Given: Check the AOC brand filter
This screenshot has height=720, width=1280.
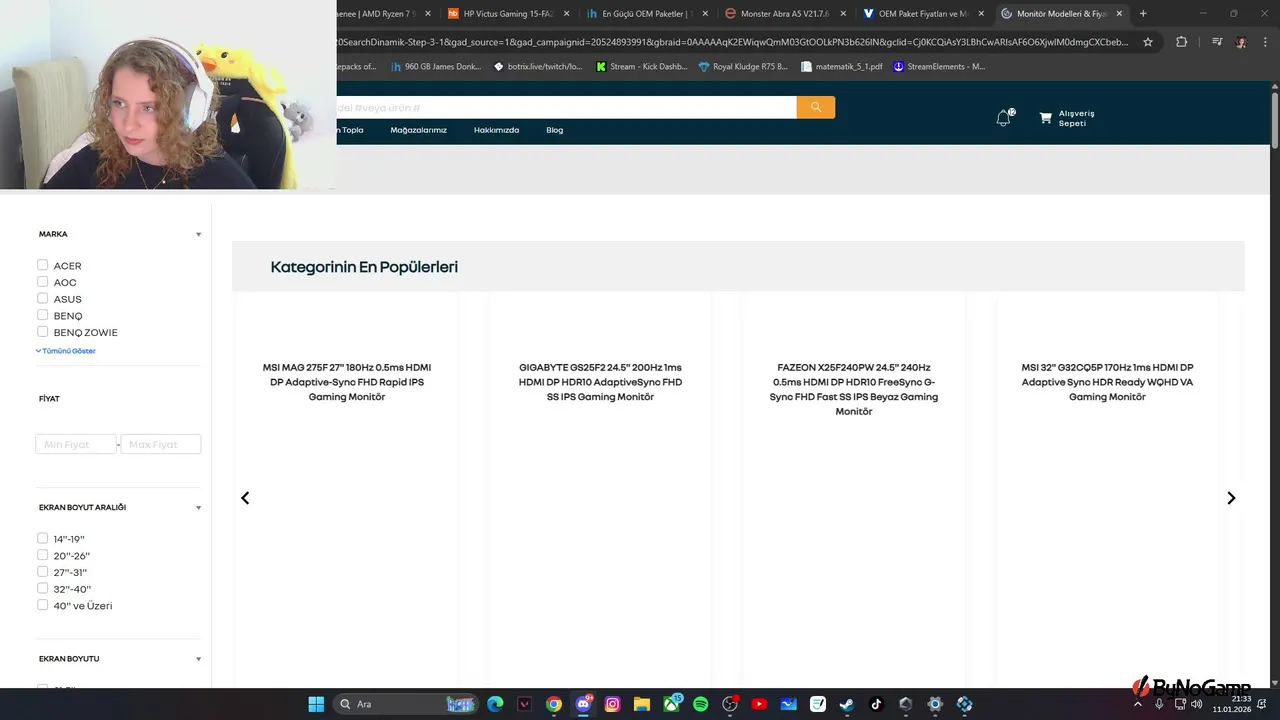Looking at the screenshot, I should tap(43, 282).
